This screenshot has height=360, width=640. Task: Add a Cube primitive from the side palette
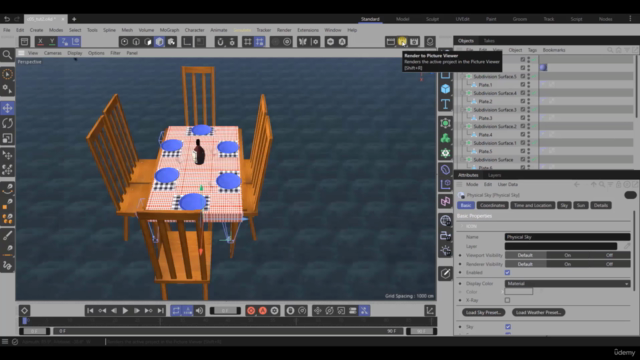(445, 89)
